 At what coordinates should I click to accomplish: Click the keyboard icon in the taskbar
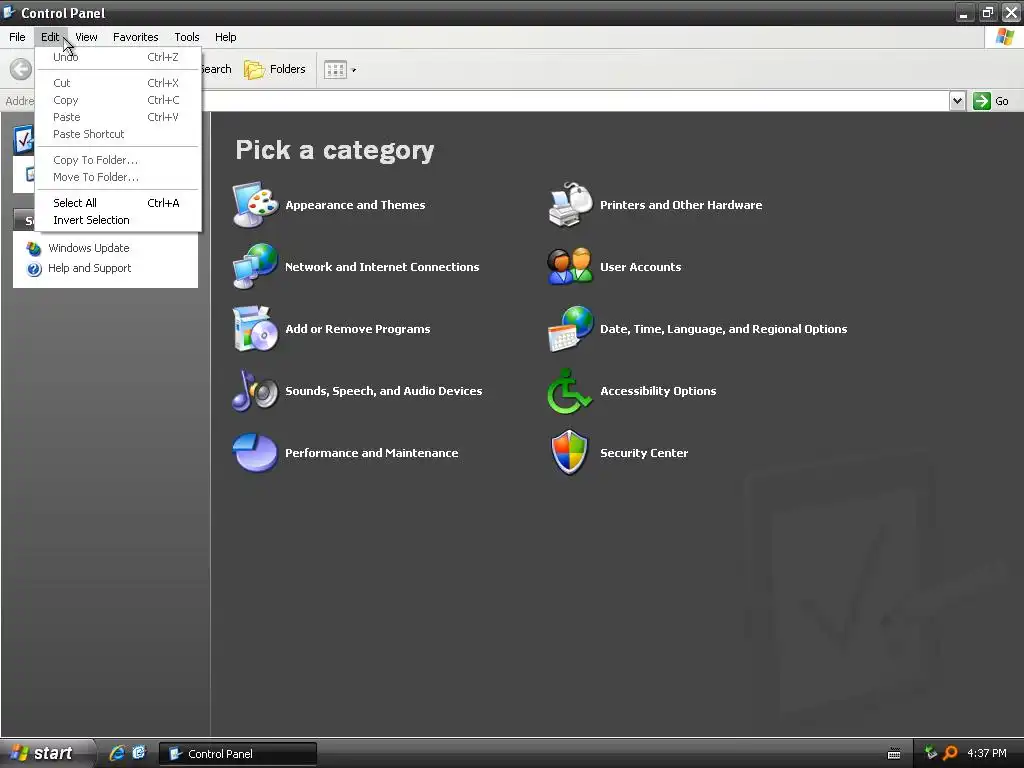coord(894,754)
